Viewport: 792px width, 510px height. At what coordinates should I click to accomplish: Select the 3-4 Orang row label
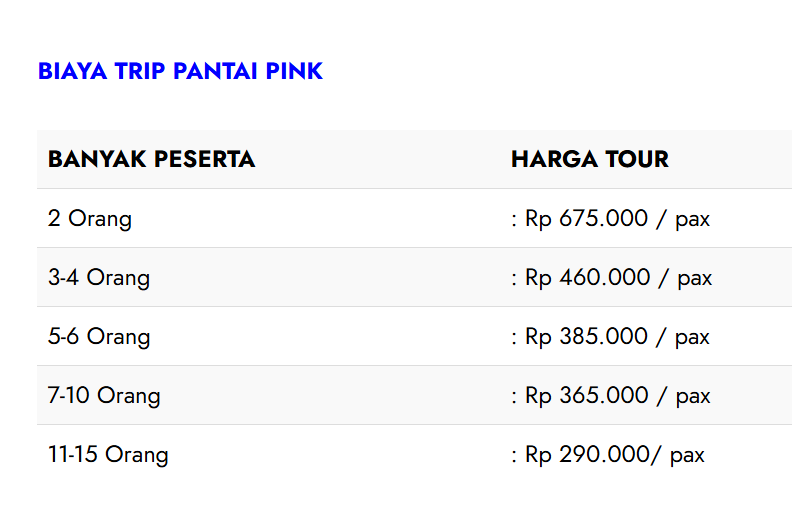99,277
